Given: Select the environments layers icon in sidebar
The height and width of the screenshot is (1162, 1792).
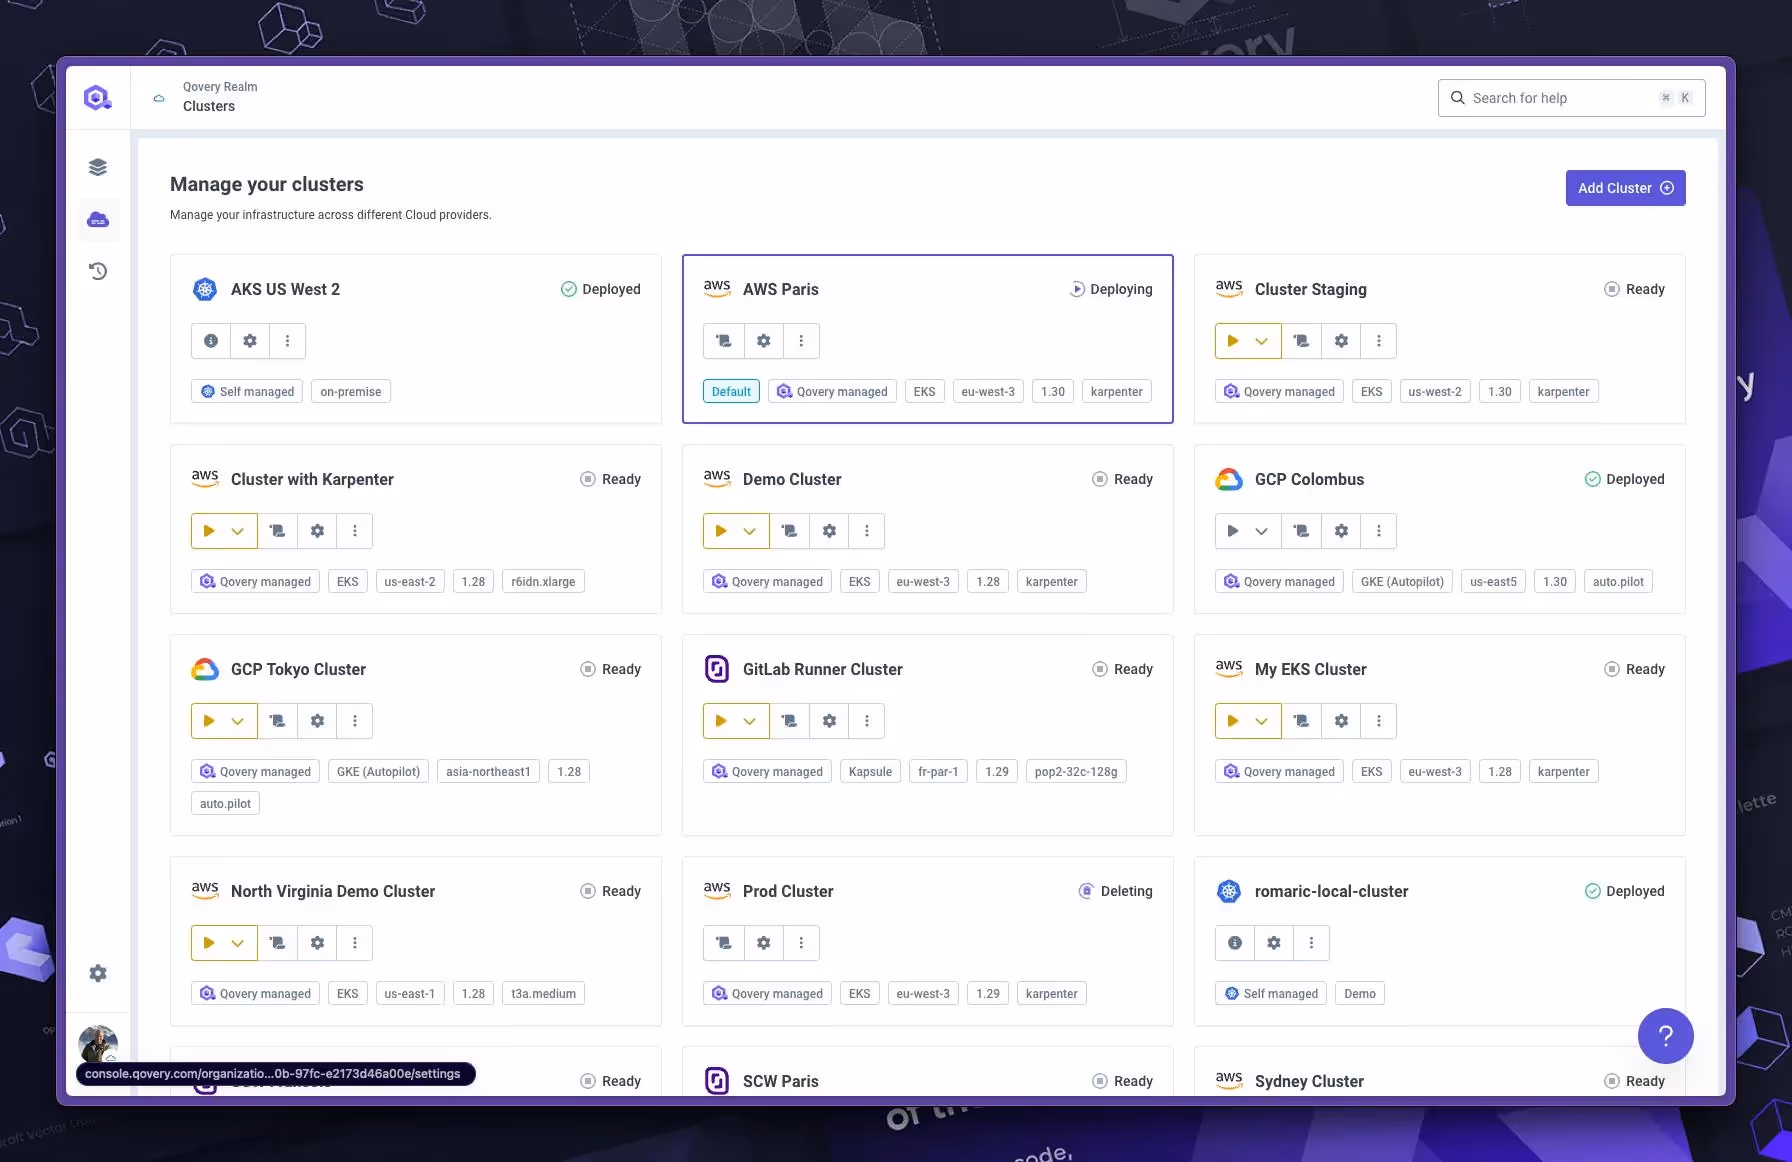Looking at the screenshot, I should pyautogui.click(x=97, y=166).
